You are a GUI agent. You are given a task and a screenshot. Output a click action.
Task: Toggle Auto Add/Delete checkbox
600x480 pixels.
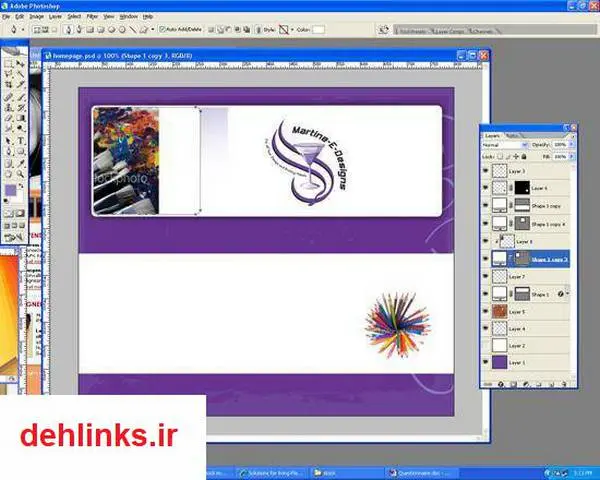tap(162, 29)
